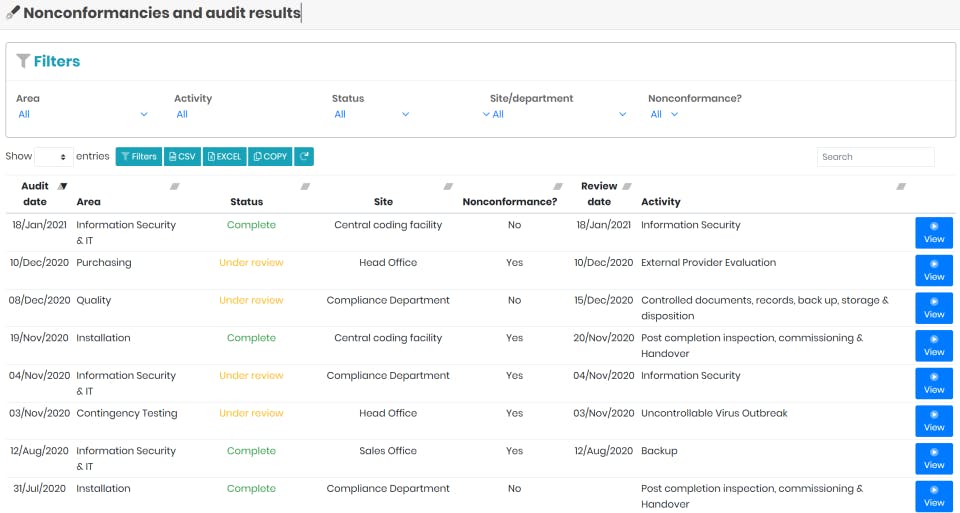Open the Nonconformance? filter dropdown
Viewport: 960px width, 513px height.
(664, 114)
